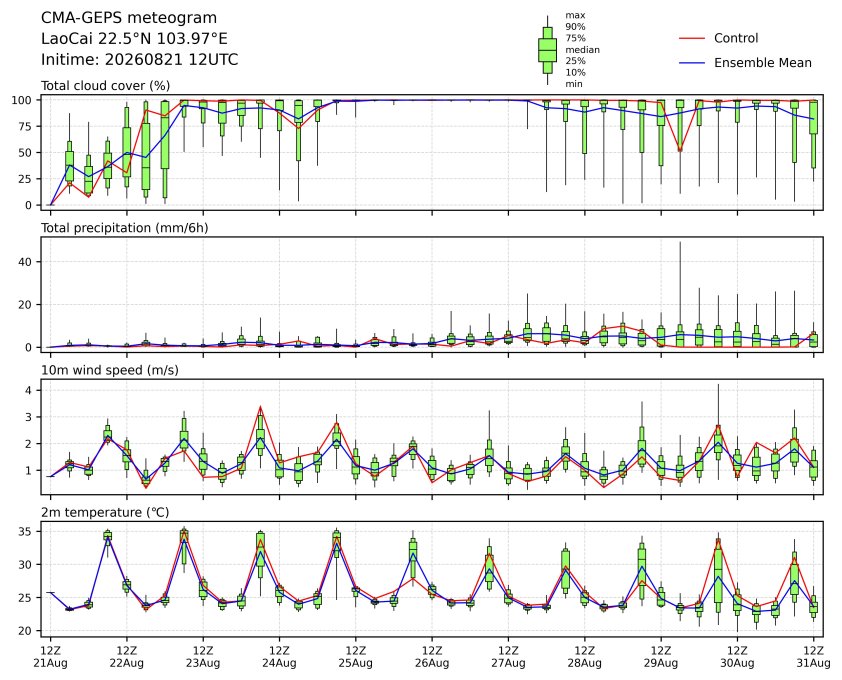
Task: Click the 'CMA-GEPS meteogram' title text
Action: click(x=129, y=18)
